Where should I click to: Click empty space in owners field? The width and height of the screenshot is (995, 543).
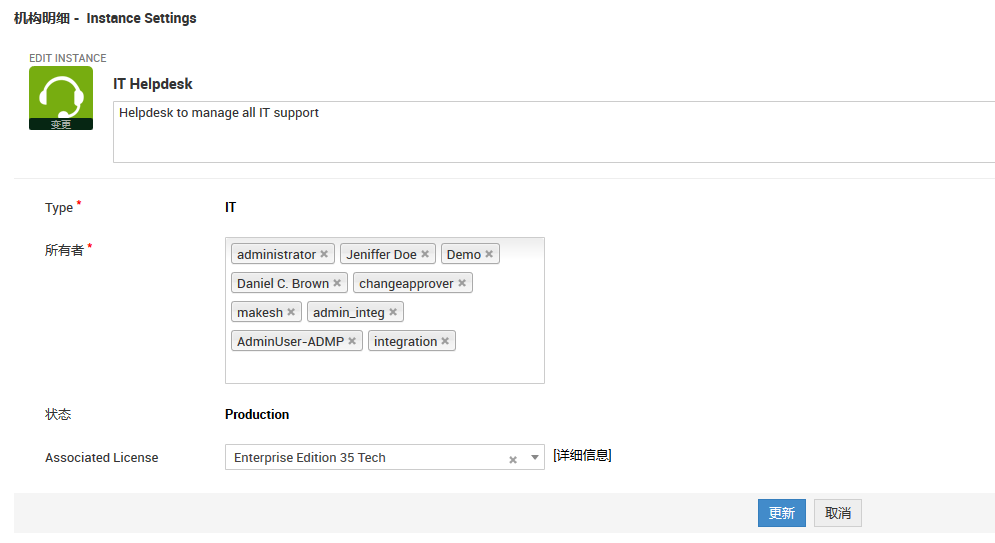(x=385, y=368)
